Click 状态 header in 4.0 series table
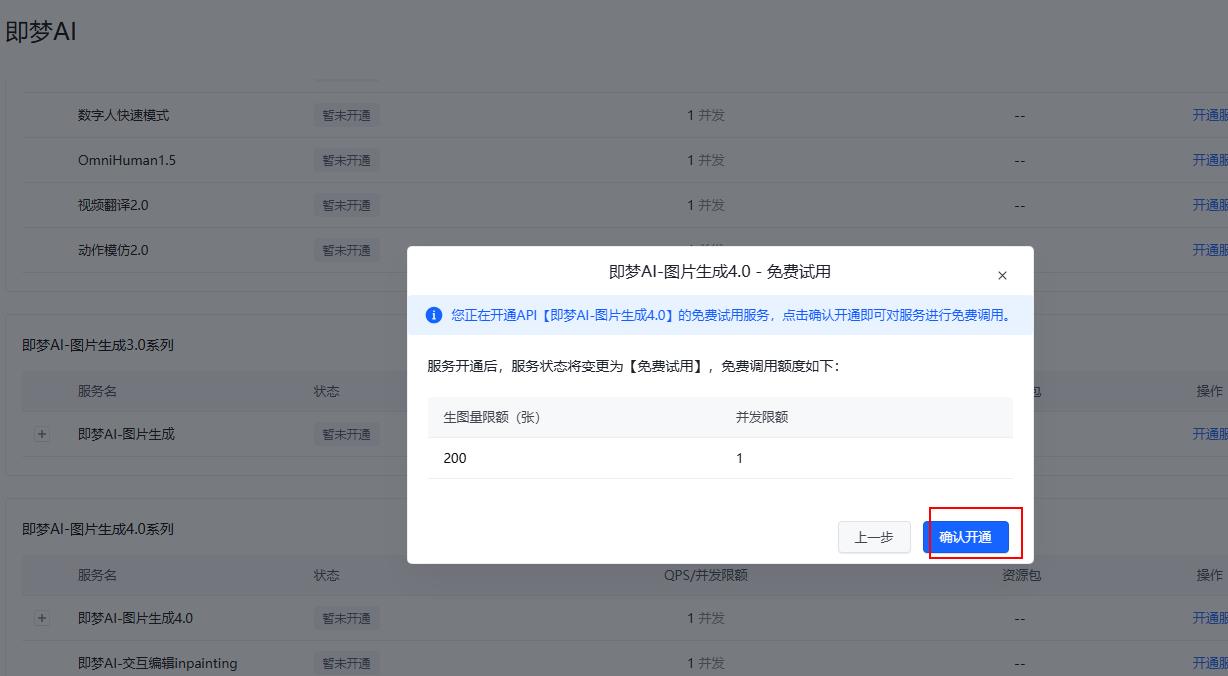This screenshot has width=1228, height=676. click(x=326, y=575)
